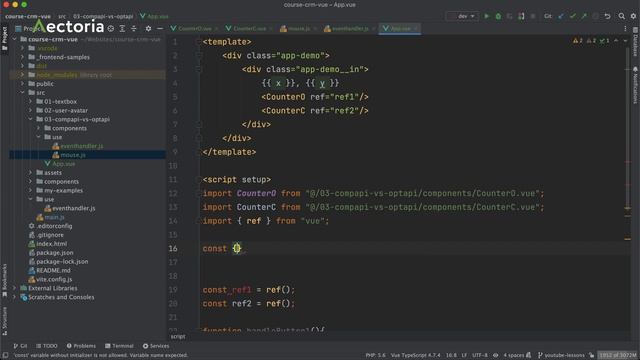The image size is (640, 360).
Task: Click the Collapse All icon in Project panel
Action: 133,29
